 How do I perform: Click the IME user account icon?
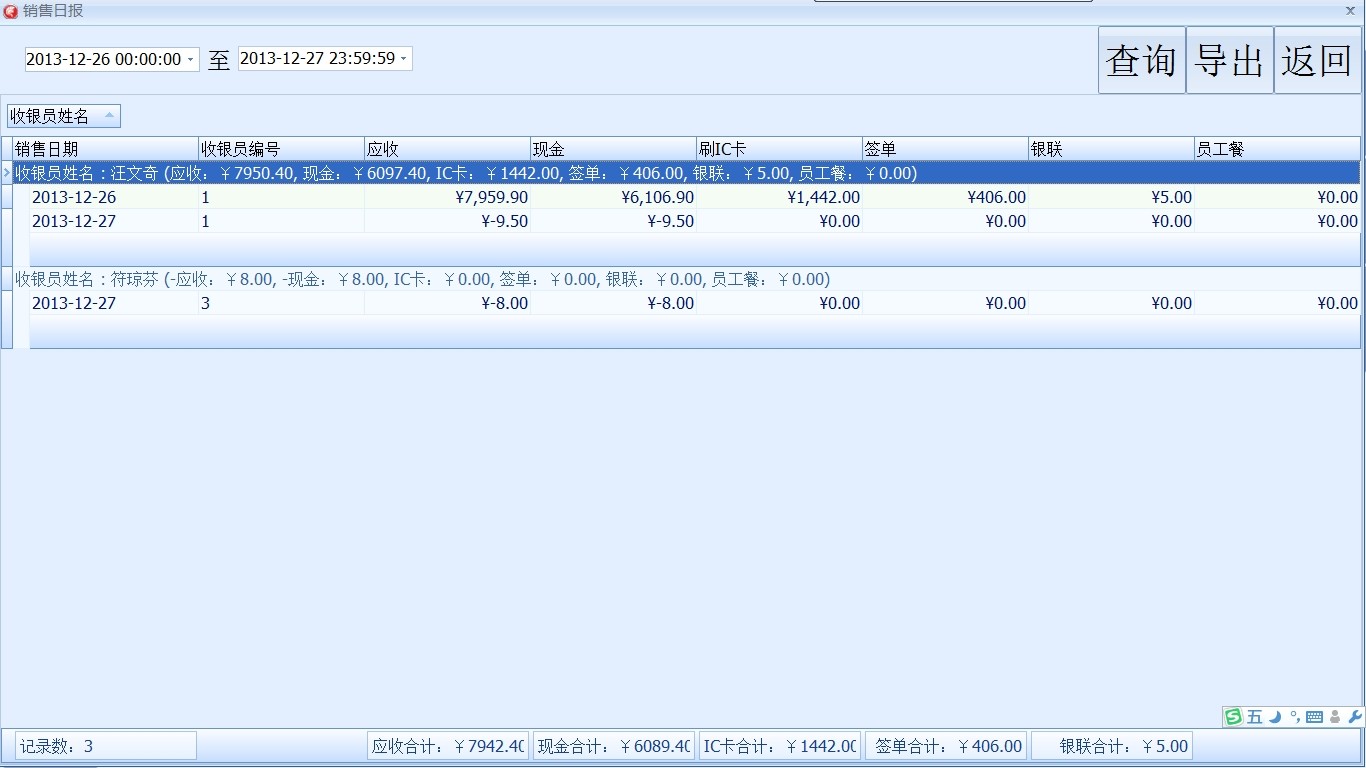[x=1335, y=717]
